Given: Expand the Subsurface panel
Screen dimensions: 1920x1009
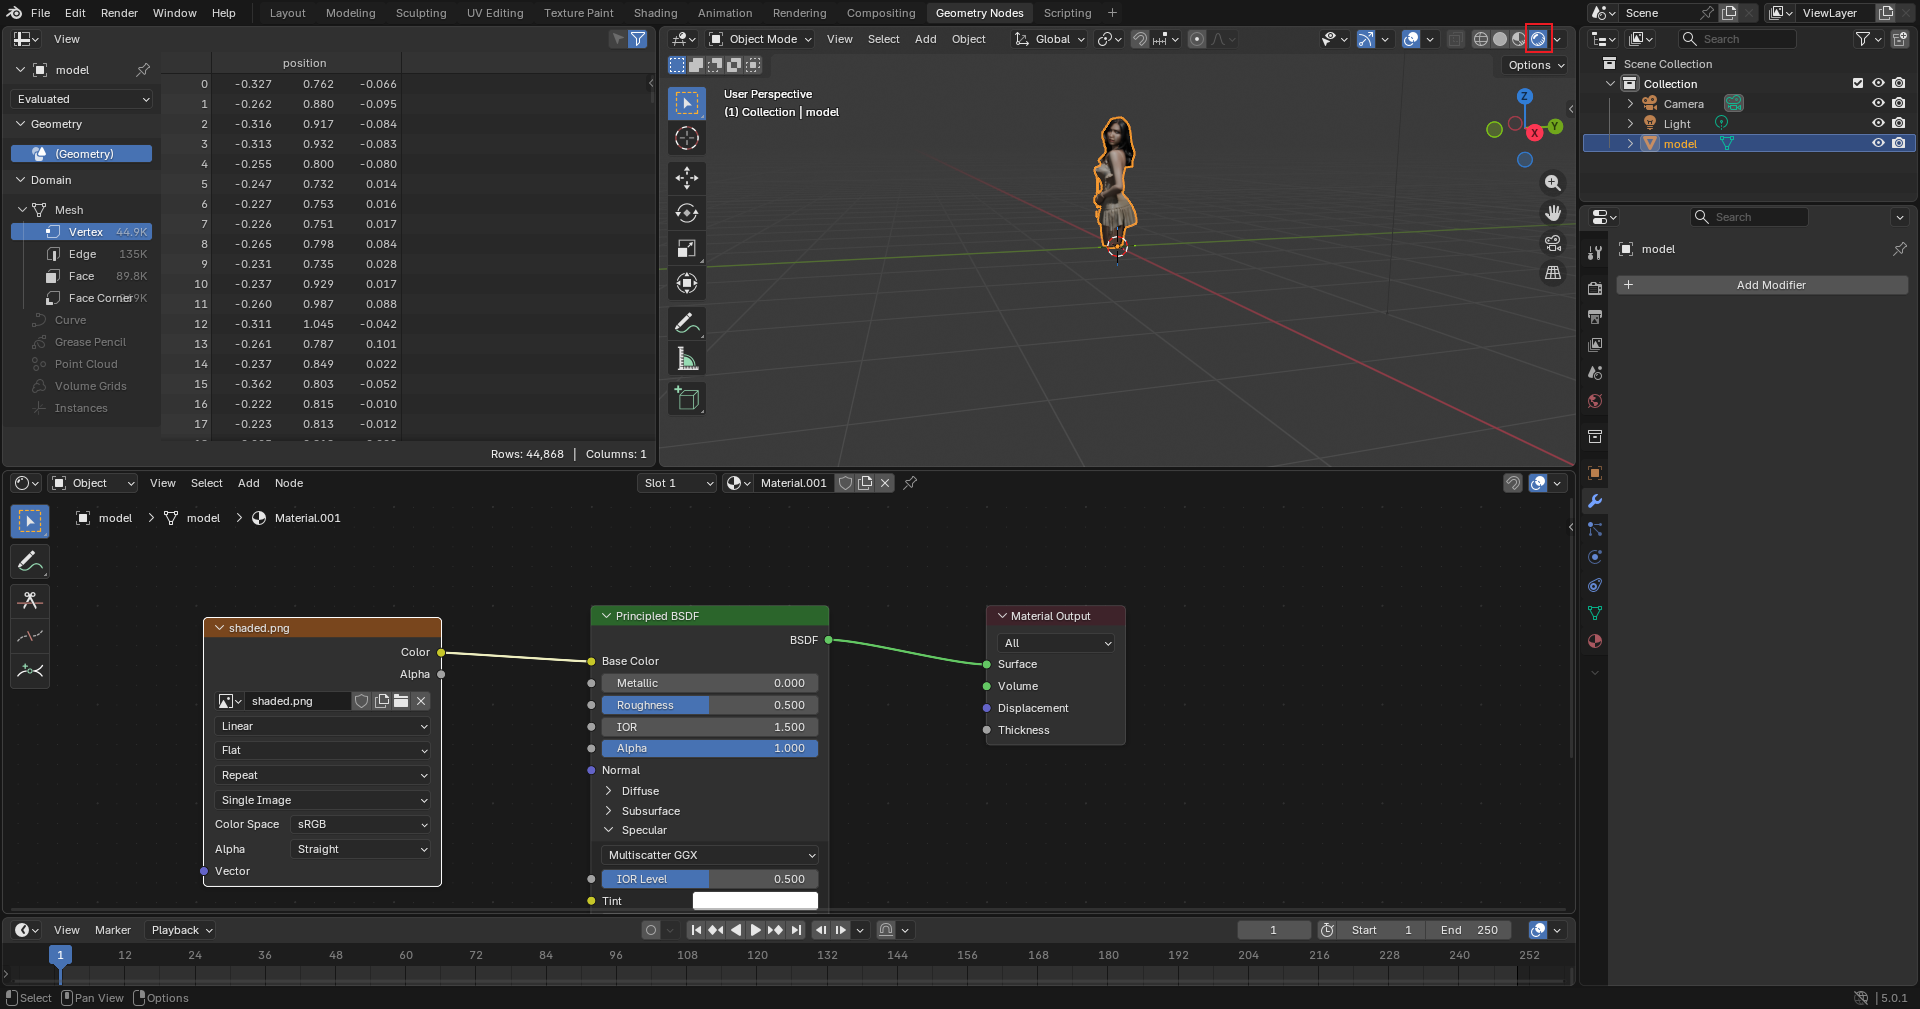Looking at the screenshot, I should tap(608, 811).
